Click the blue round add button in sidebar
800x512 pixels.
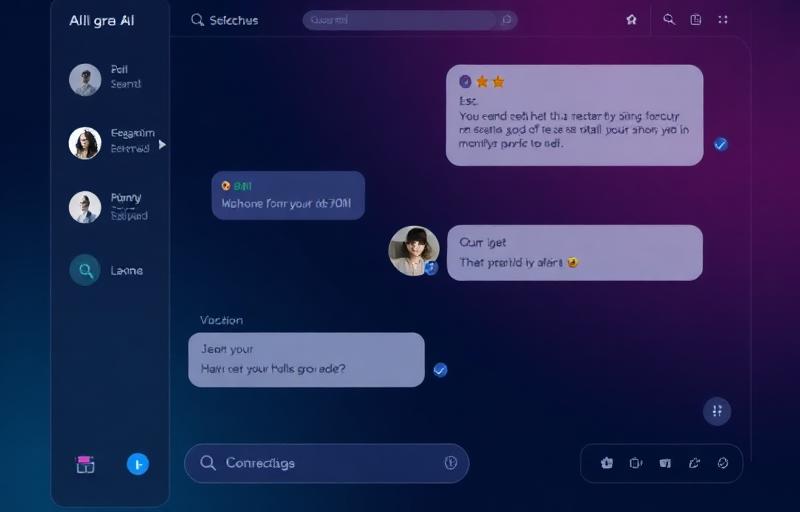(x=138, y=464)
